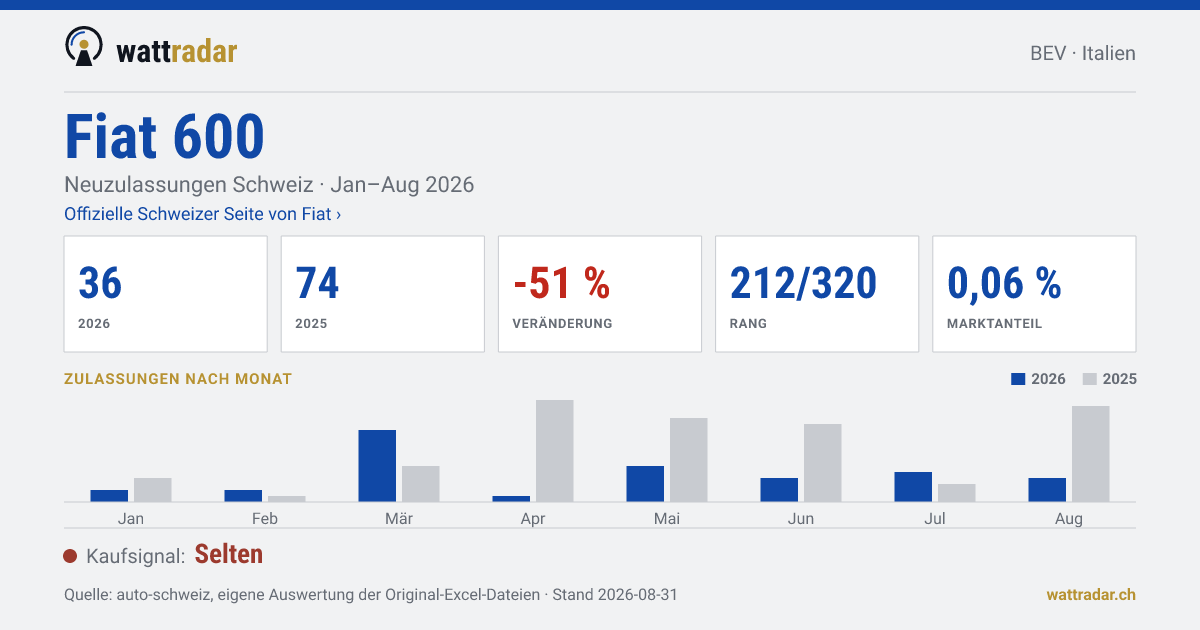The height and width of the screenshot is (630, 1200).
Task: Click the blue Mai 2026 bar
Action: (645, 483)
